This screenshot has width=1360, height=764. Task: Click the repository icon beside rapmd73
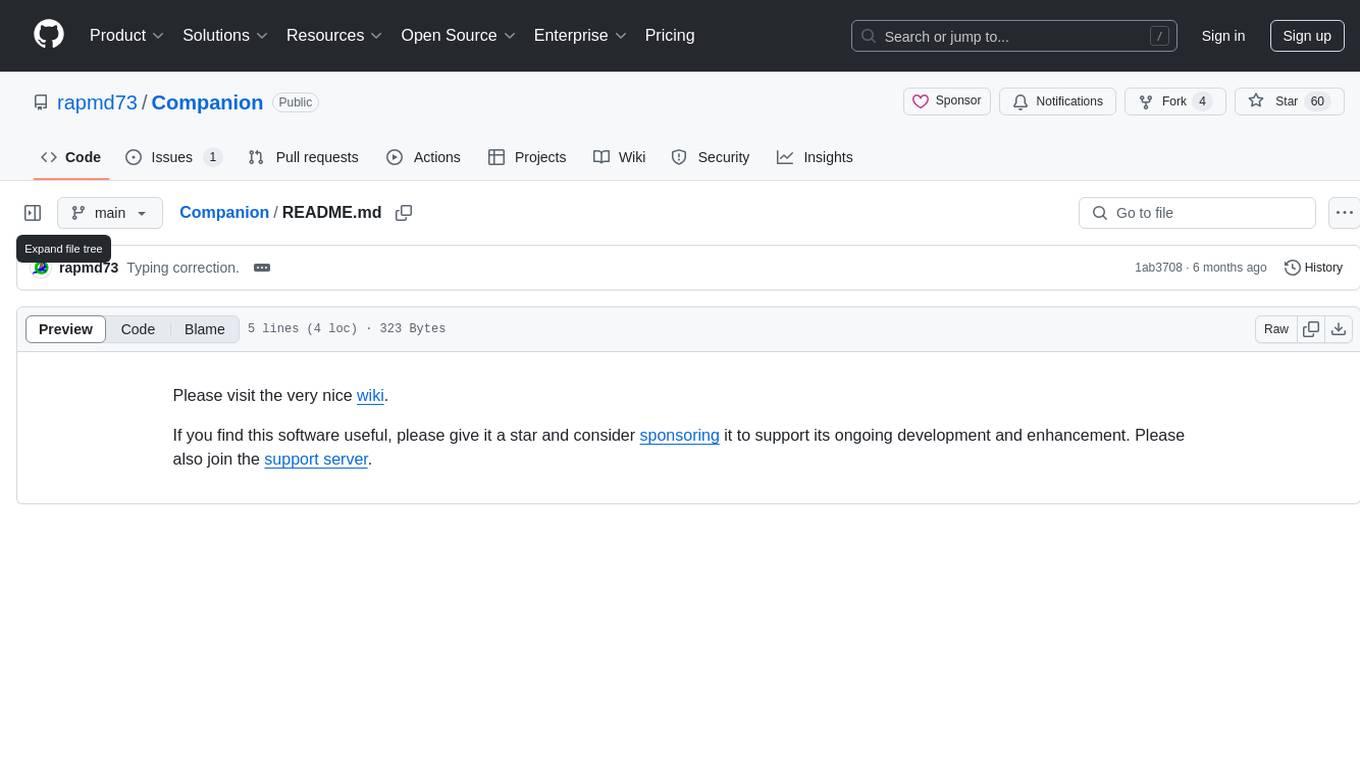(41, 102)
